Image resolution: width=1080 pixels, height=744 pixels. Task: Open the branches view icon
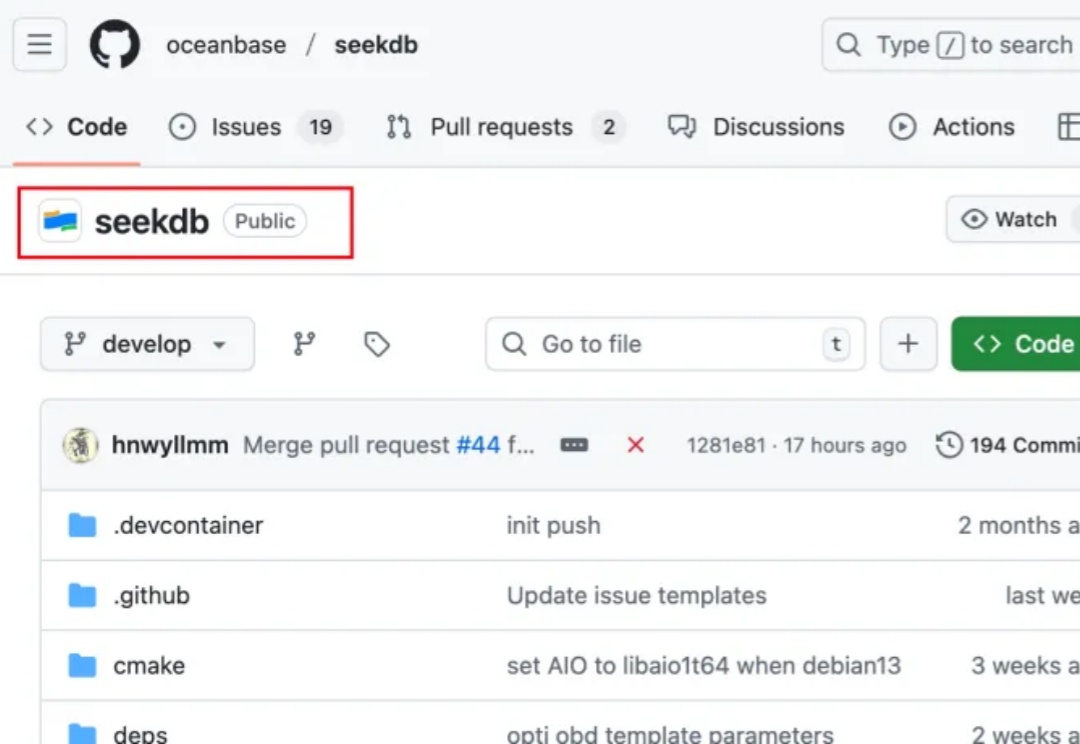tap(304, 344)
